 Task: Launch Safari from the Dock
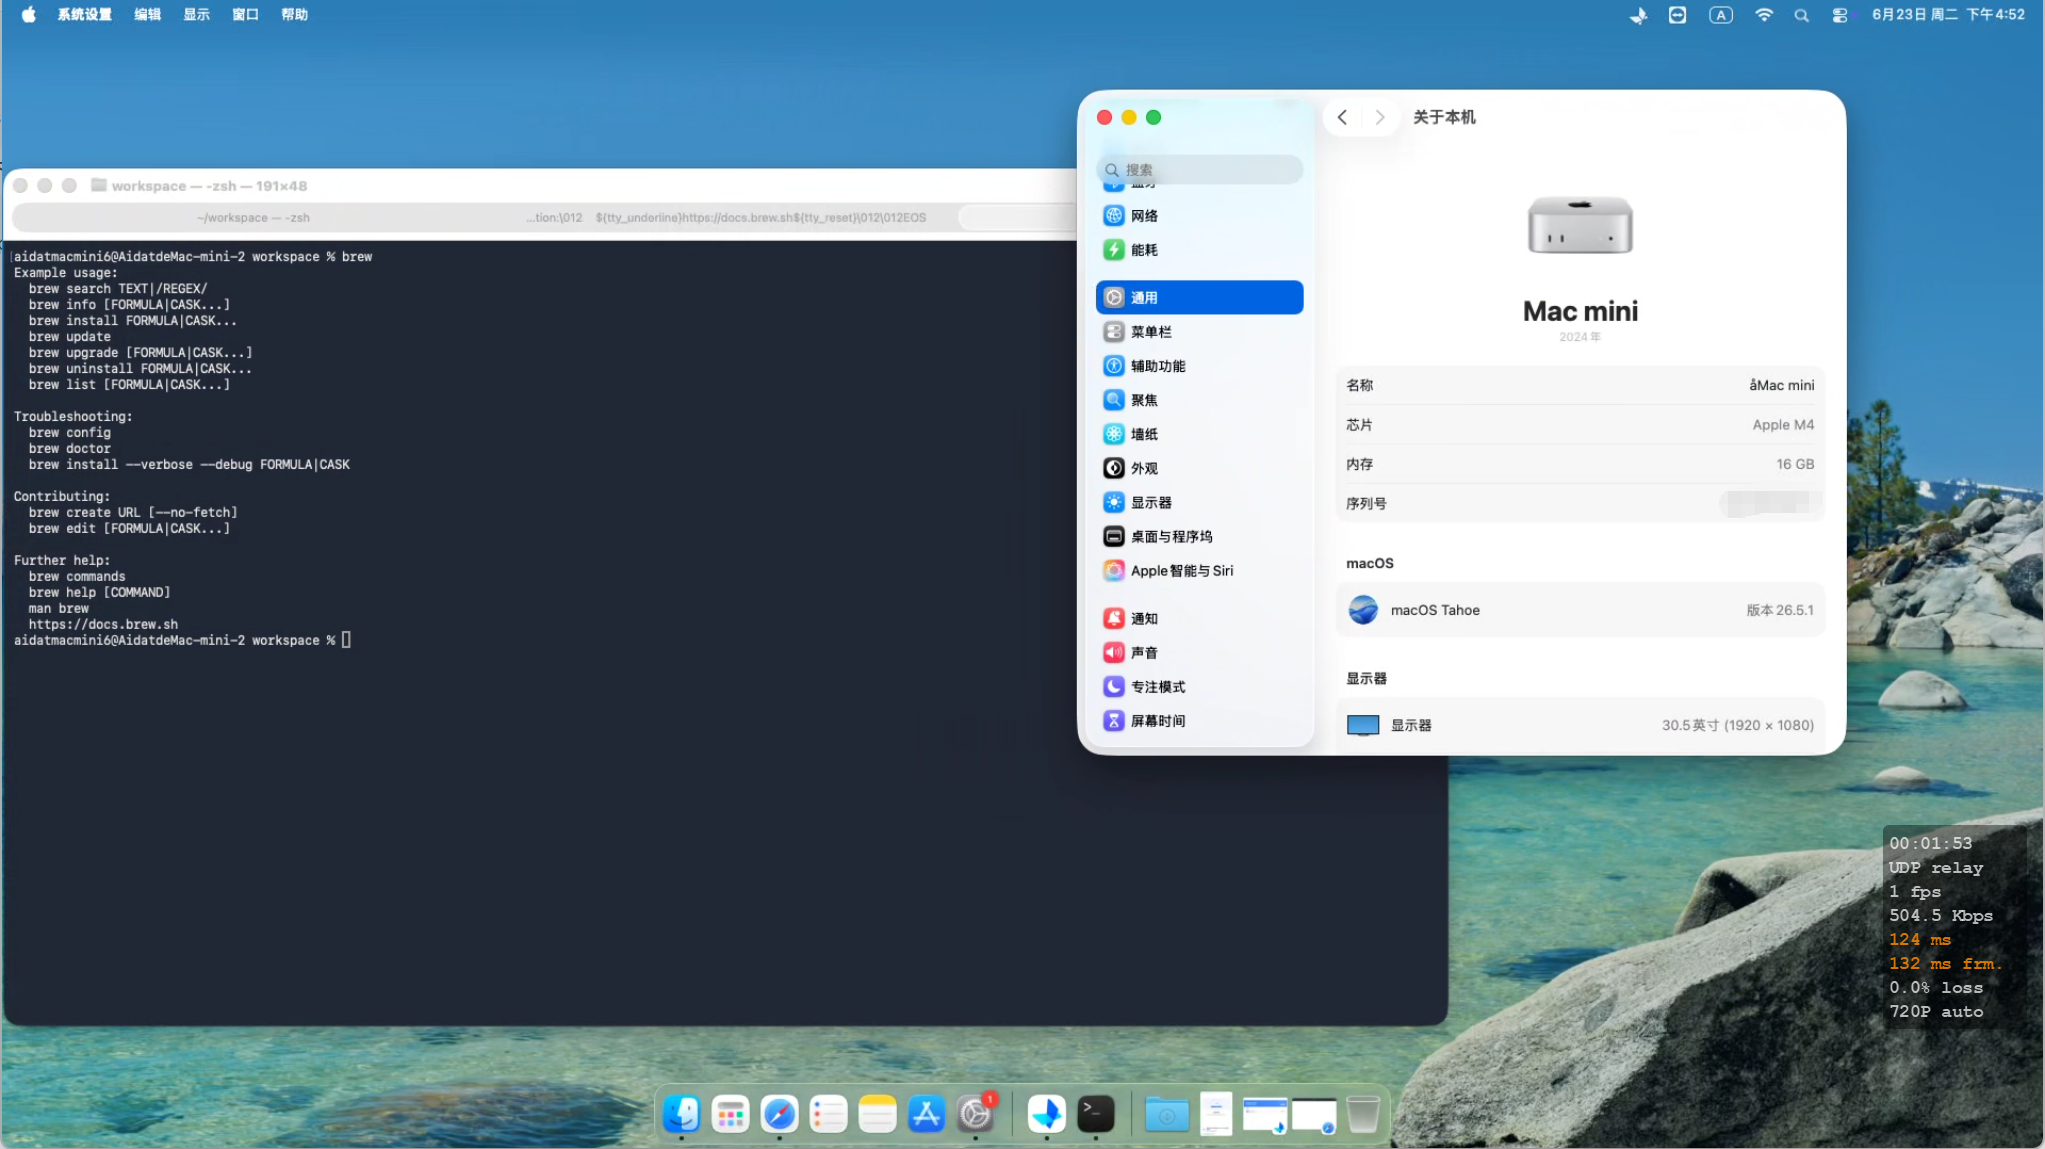(779, 1113)
